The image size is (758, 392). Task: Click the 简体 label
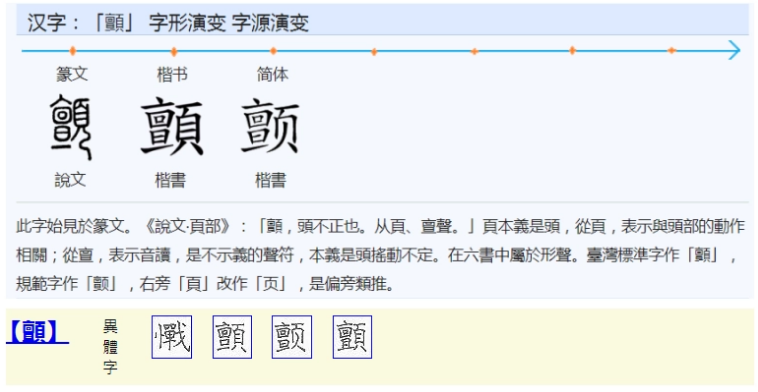(272, 74)
